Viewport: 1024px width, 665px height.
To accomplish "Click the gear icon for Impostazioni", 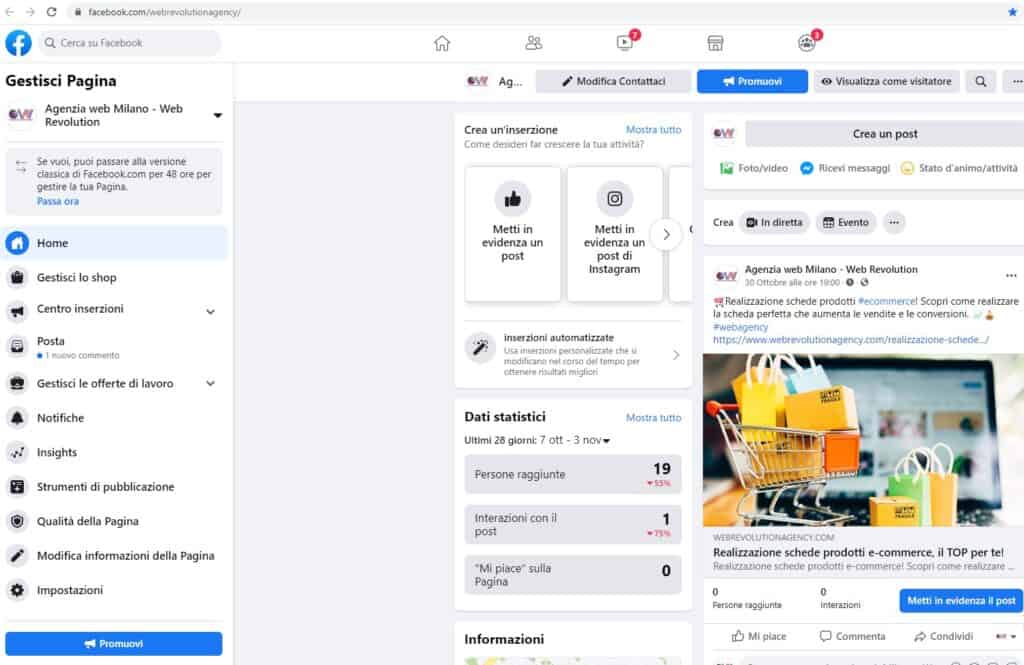I will tap(17, 590).
